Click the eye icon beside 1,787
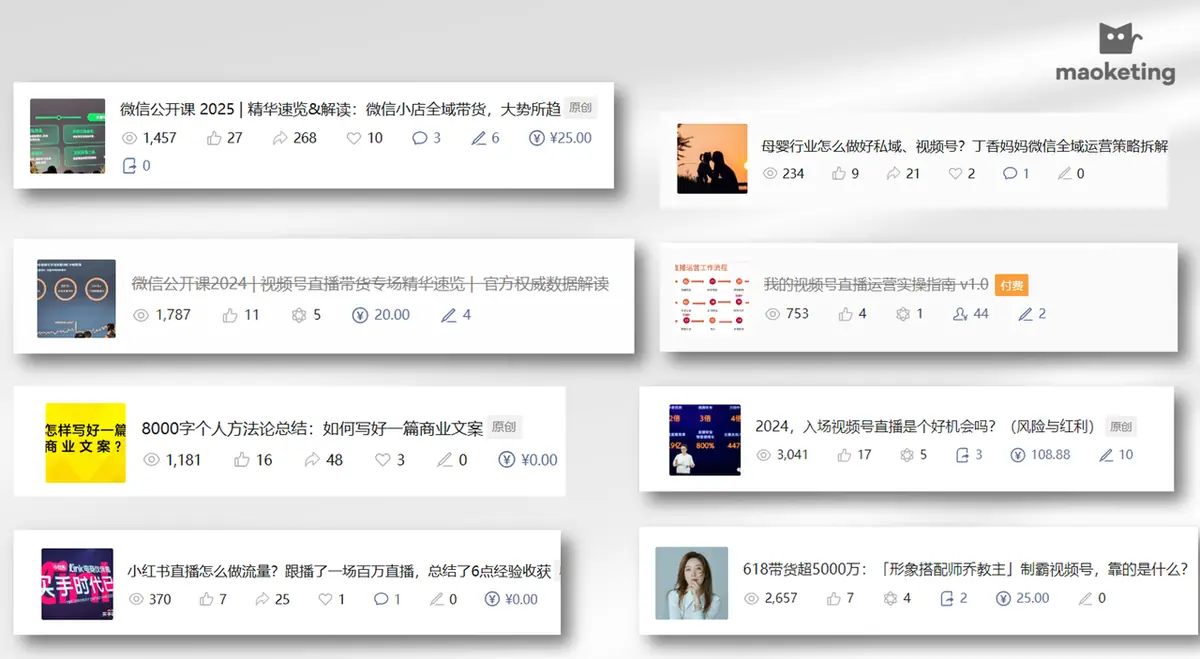Screen dimensions: 1200x659 (141, 315)
